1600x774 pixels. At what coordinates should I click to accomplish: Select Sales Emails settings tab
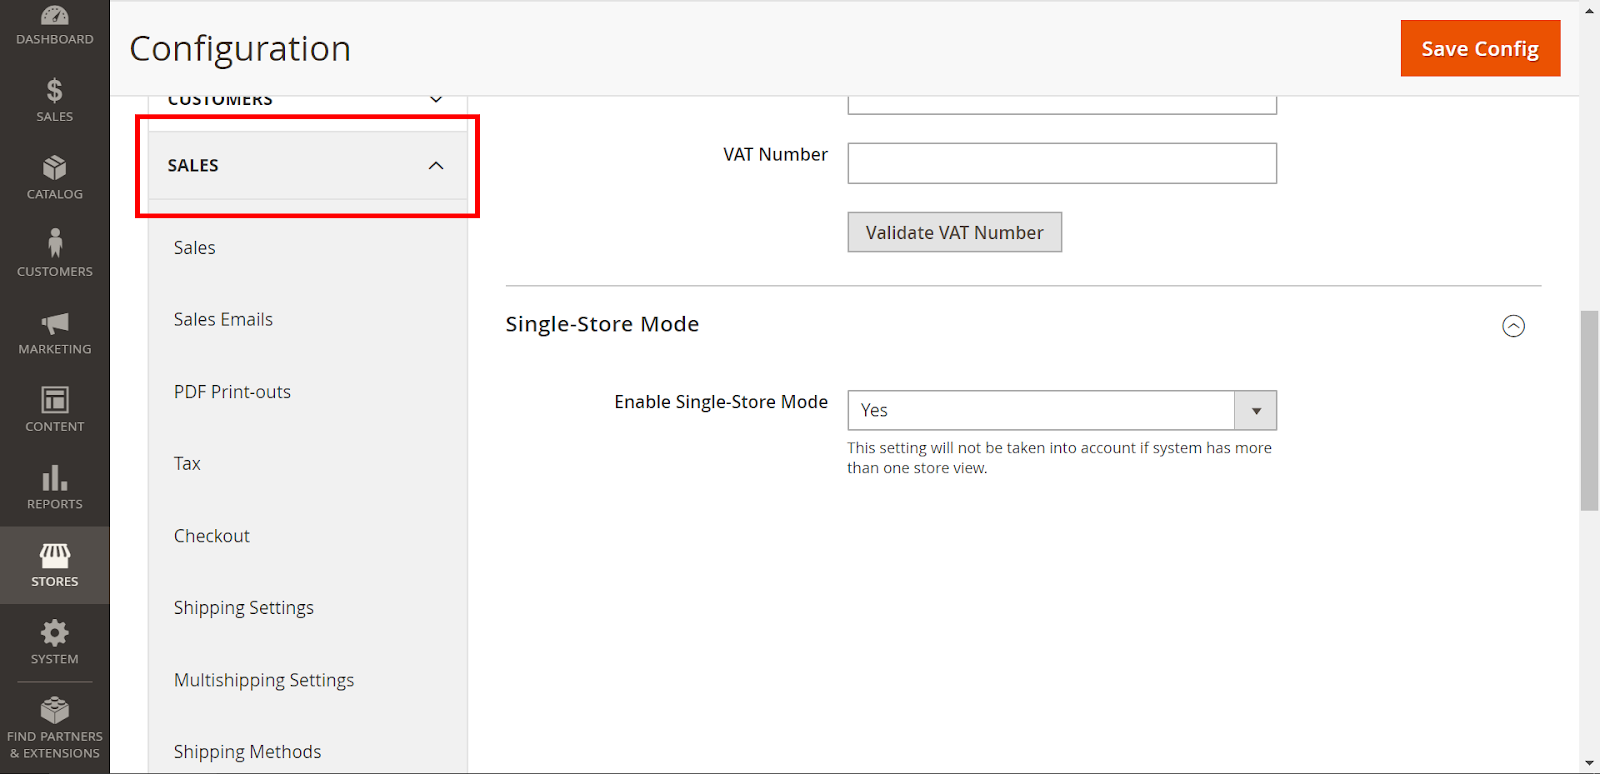click(x=223, y=320)
